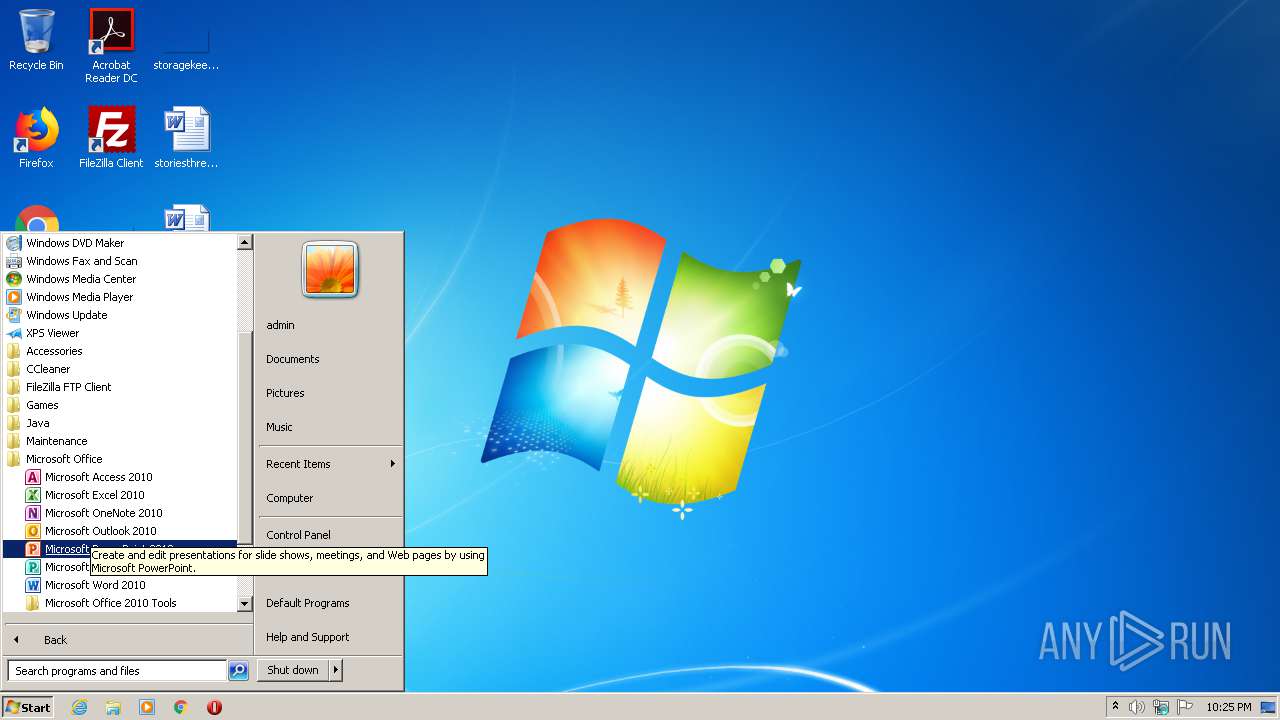
Task: Open Windows Explorer folder on taskbar
Action: [x=113, y=707]
